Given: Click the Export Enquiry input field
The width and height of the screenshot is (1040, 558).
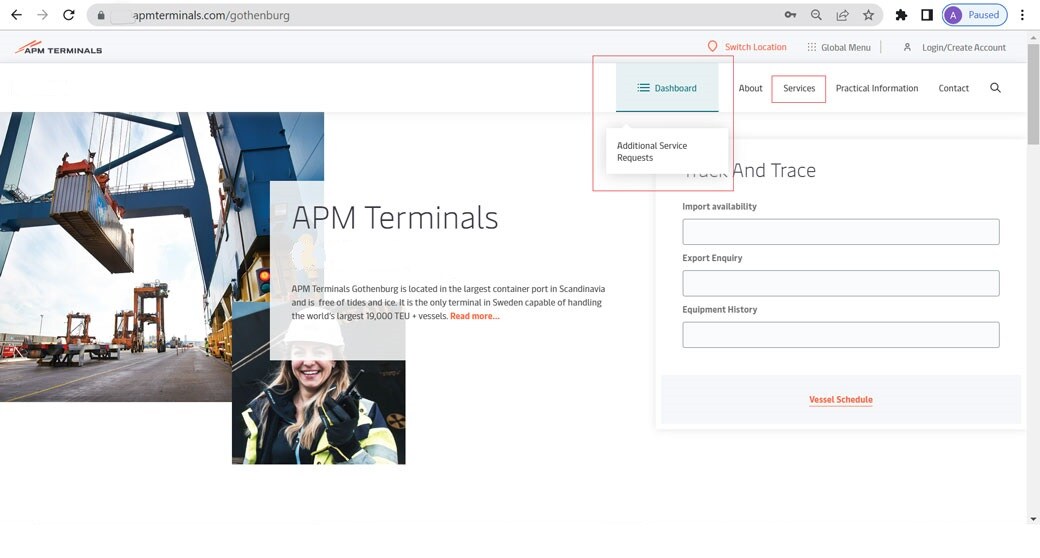Looking at the screenshot, I should tap(840, 283).
